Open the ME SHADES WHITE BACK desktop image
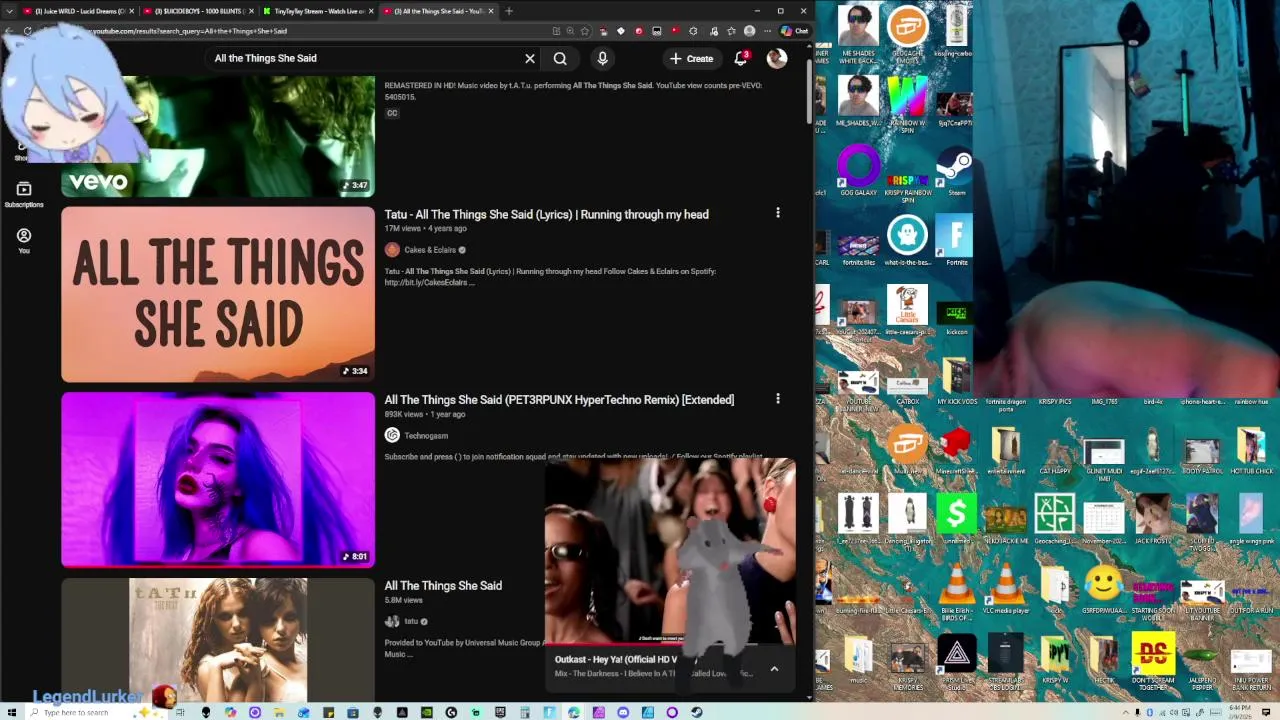 pos(857,35)
